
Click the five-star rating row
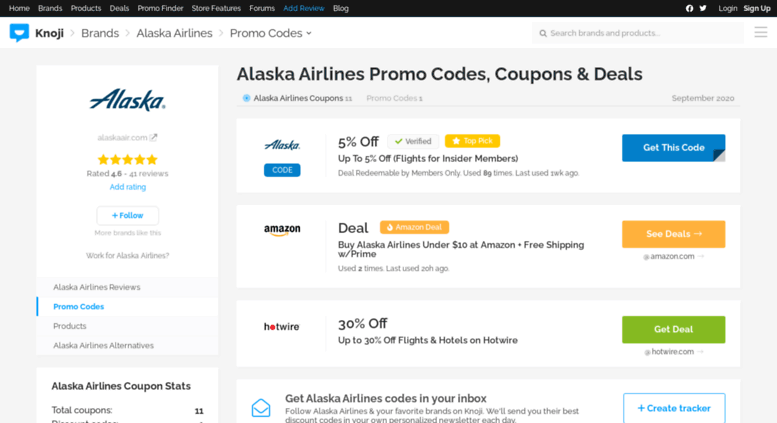click(128, 159)
